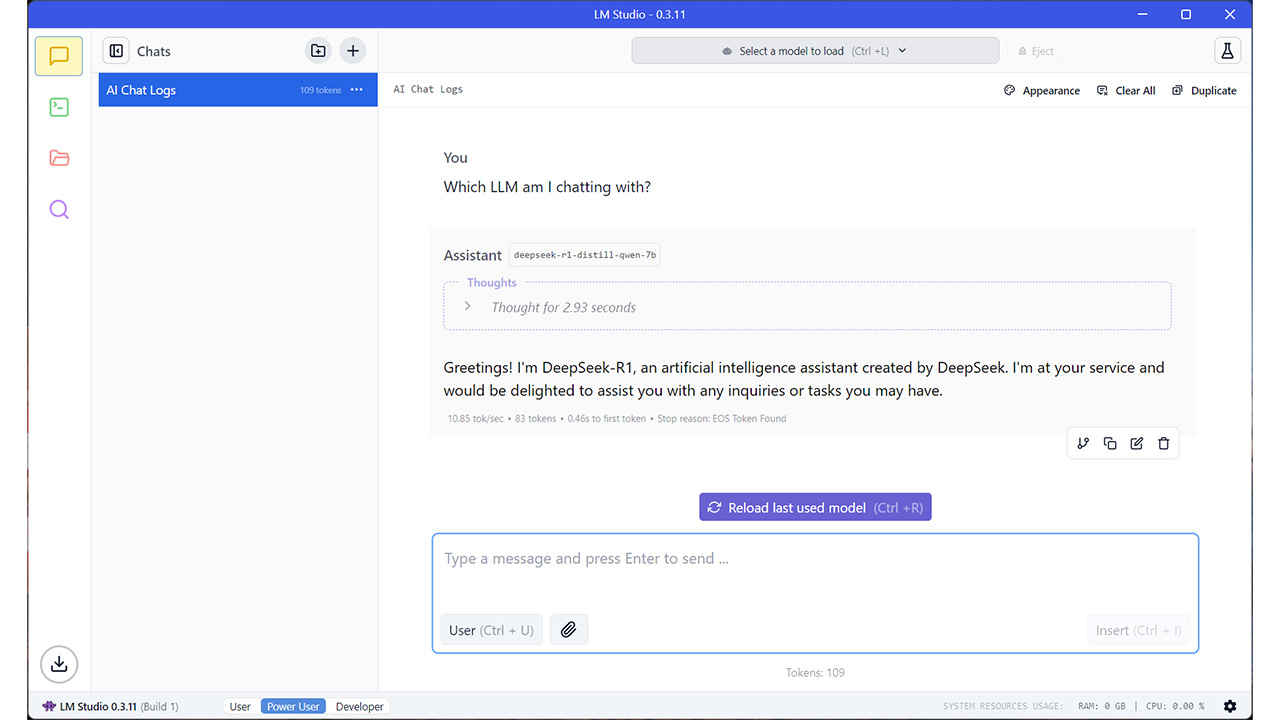Open the Chat view in sidebar
This screenshot has height=720, width=1280.
coord(59,56)
